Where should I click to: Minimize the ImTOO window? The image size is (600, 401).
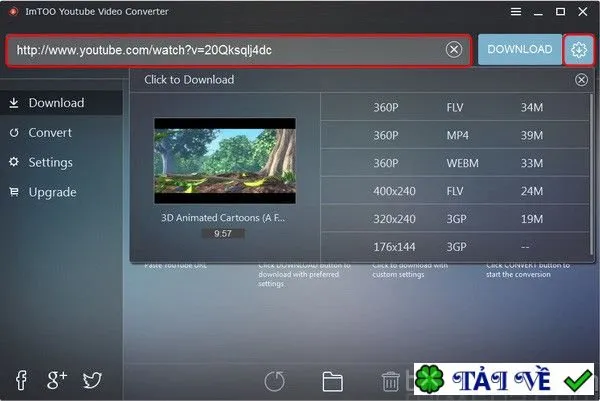tap(538, 14)
